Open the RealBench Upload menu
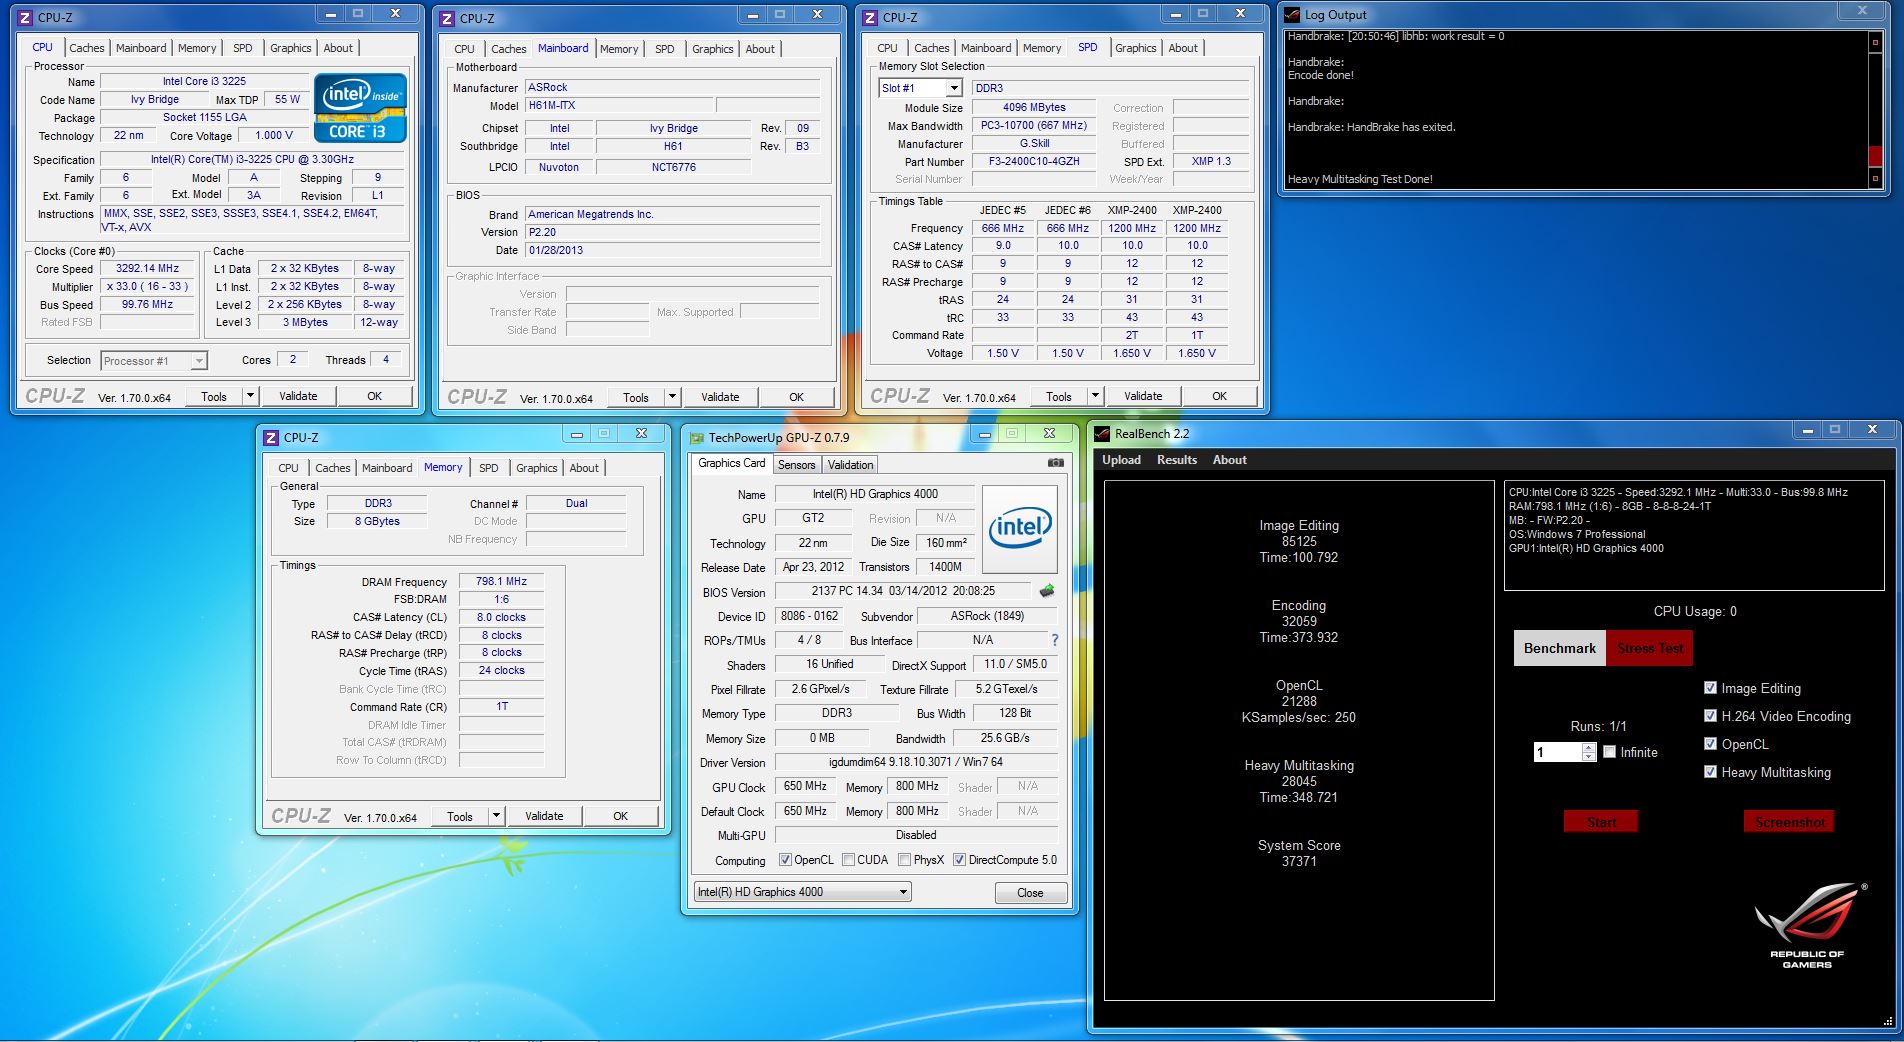The height and width of the screenshot is (1042, 1904). 1121,460
